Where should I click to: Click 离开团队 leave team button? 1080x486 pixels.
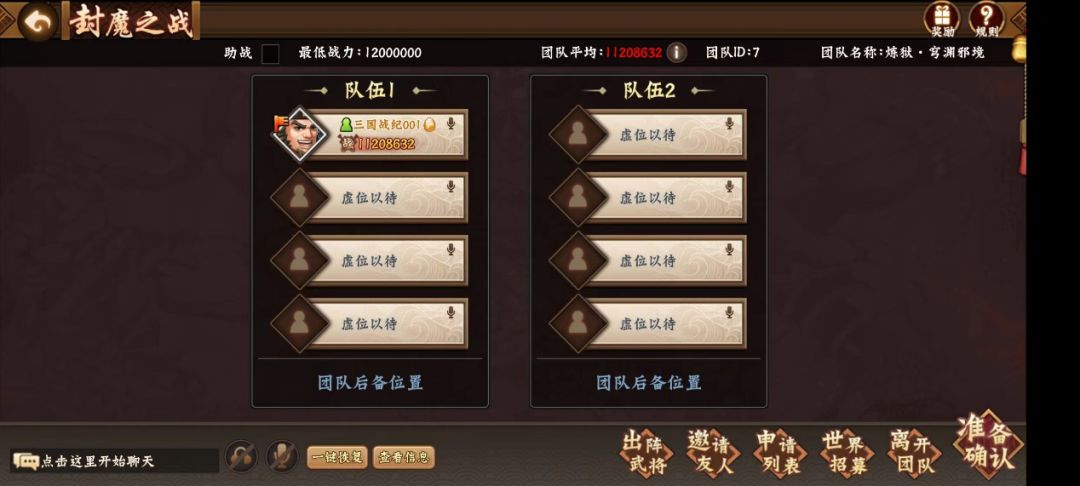[x=913, y=454]
